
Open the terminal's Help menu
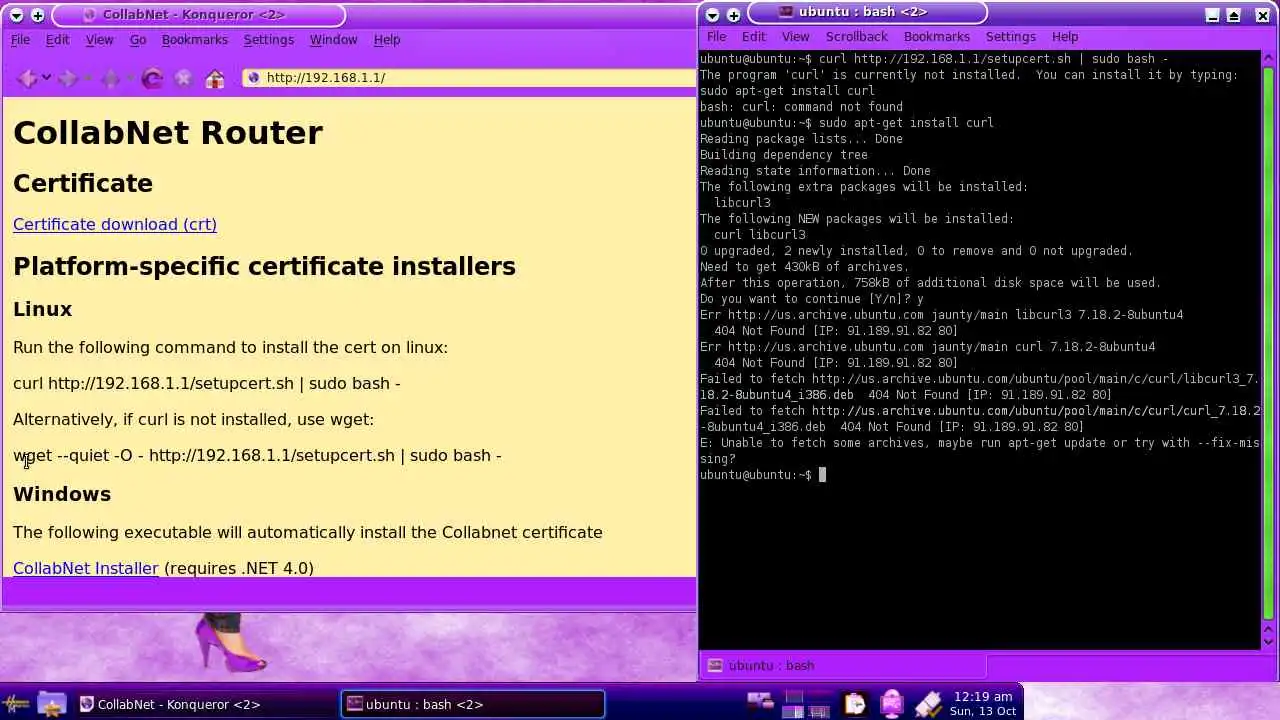click(x=1065, y=37)
